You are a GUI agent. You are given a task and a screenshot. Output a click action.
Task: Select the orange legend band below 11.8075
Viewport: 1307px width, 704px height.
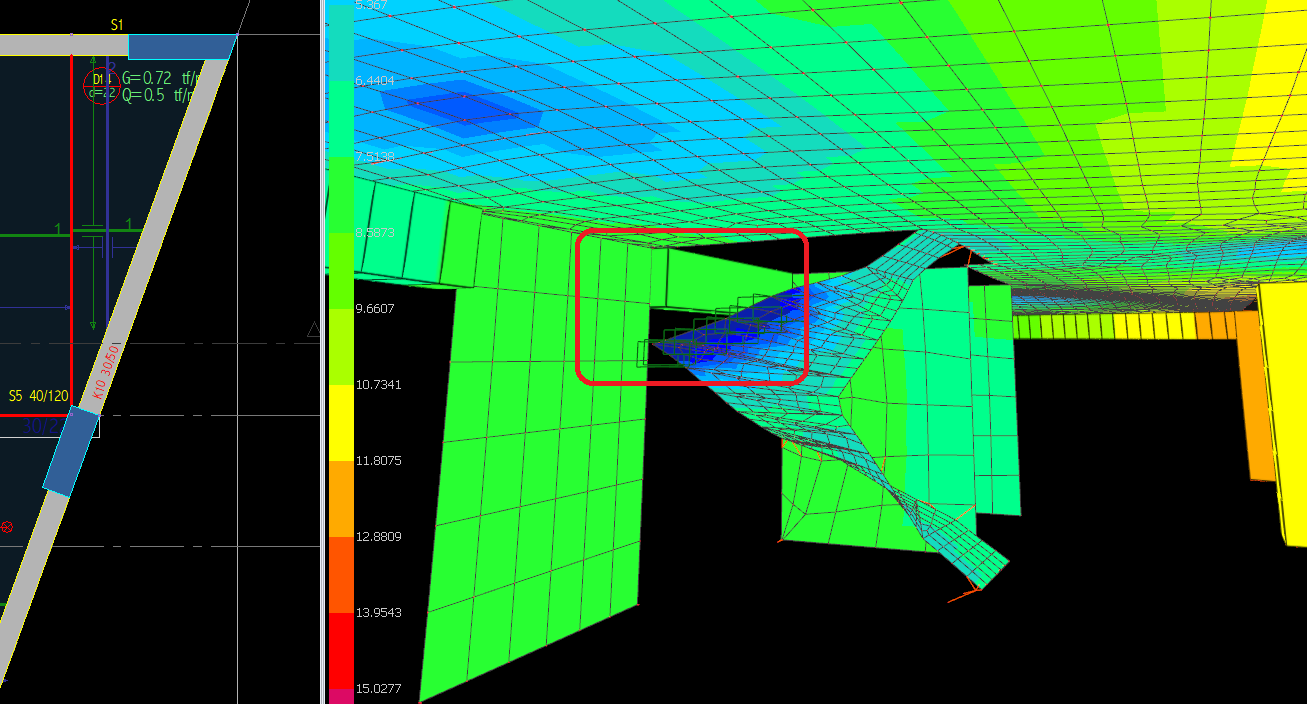[341, 498]
